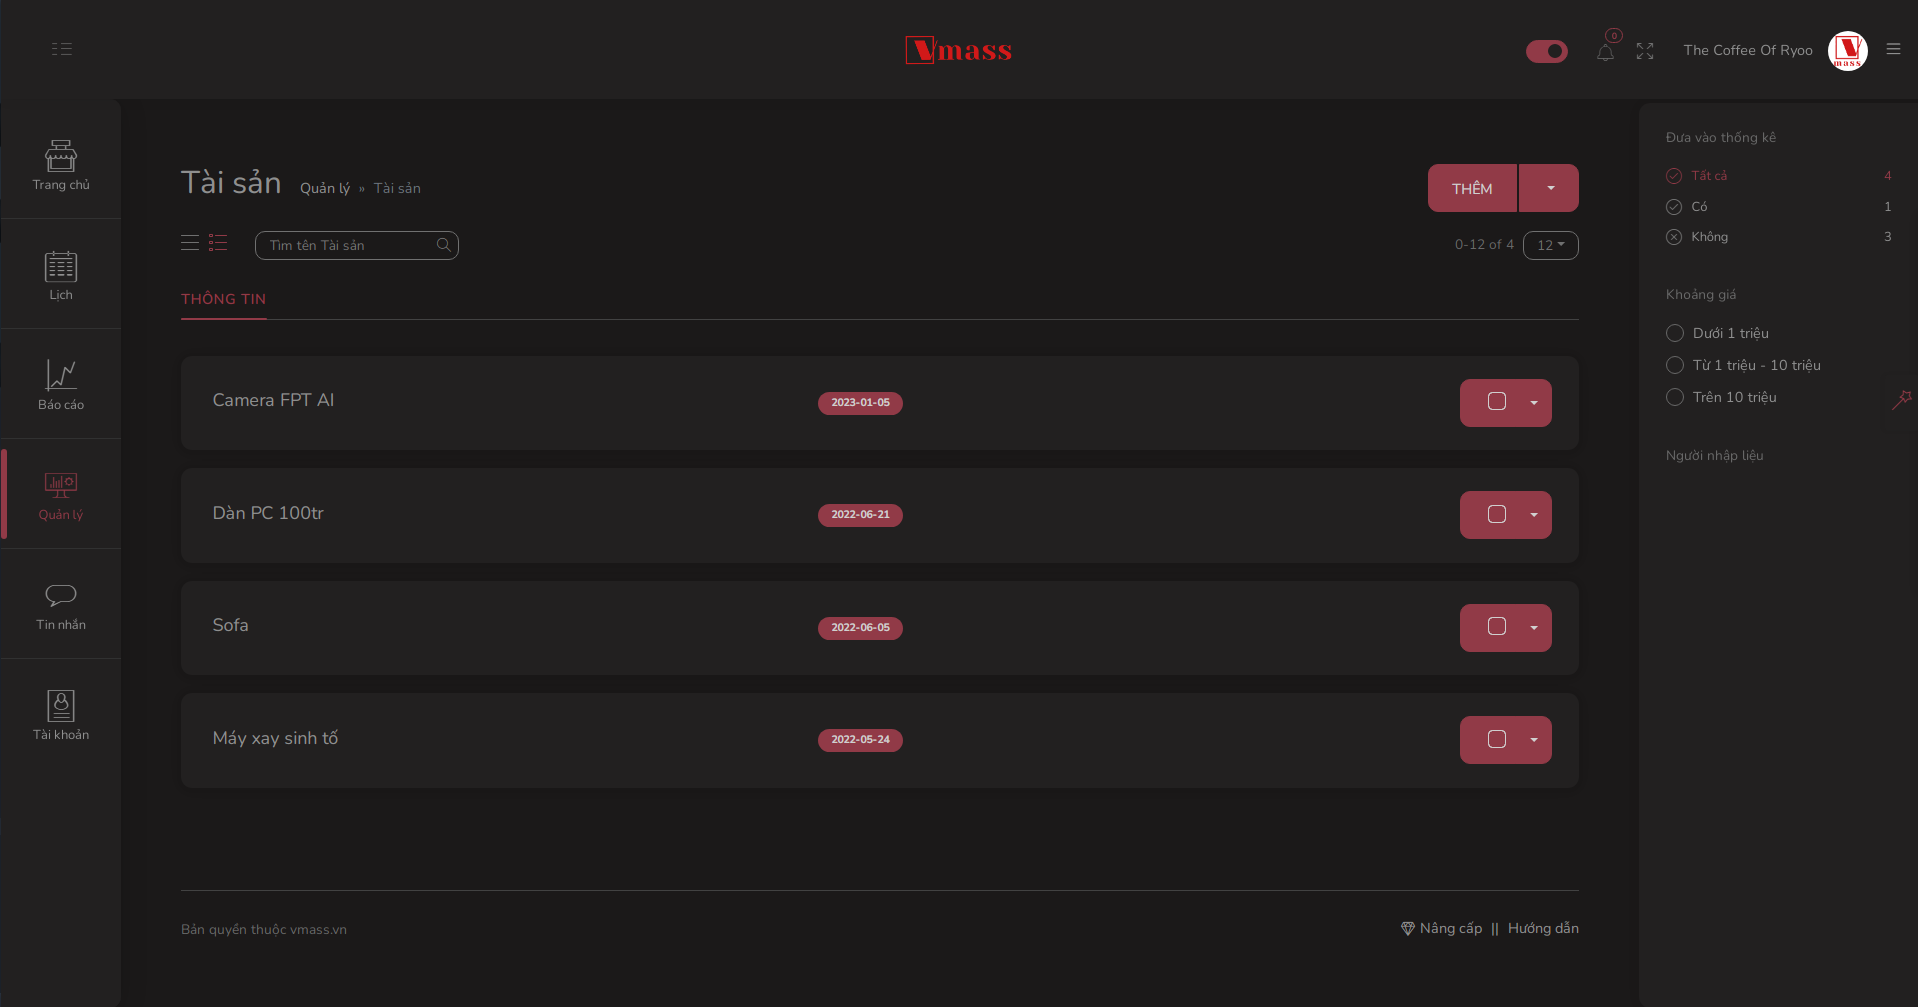Open the page size dropdown showing 12
This screenshot has height=1007, width=1918.
[x=1550, y=245]
